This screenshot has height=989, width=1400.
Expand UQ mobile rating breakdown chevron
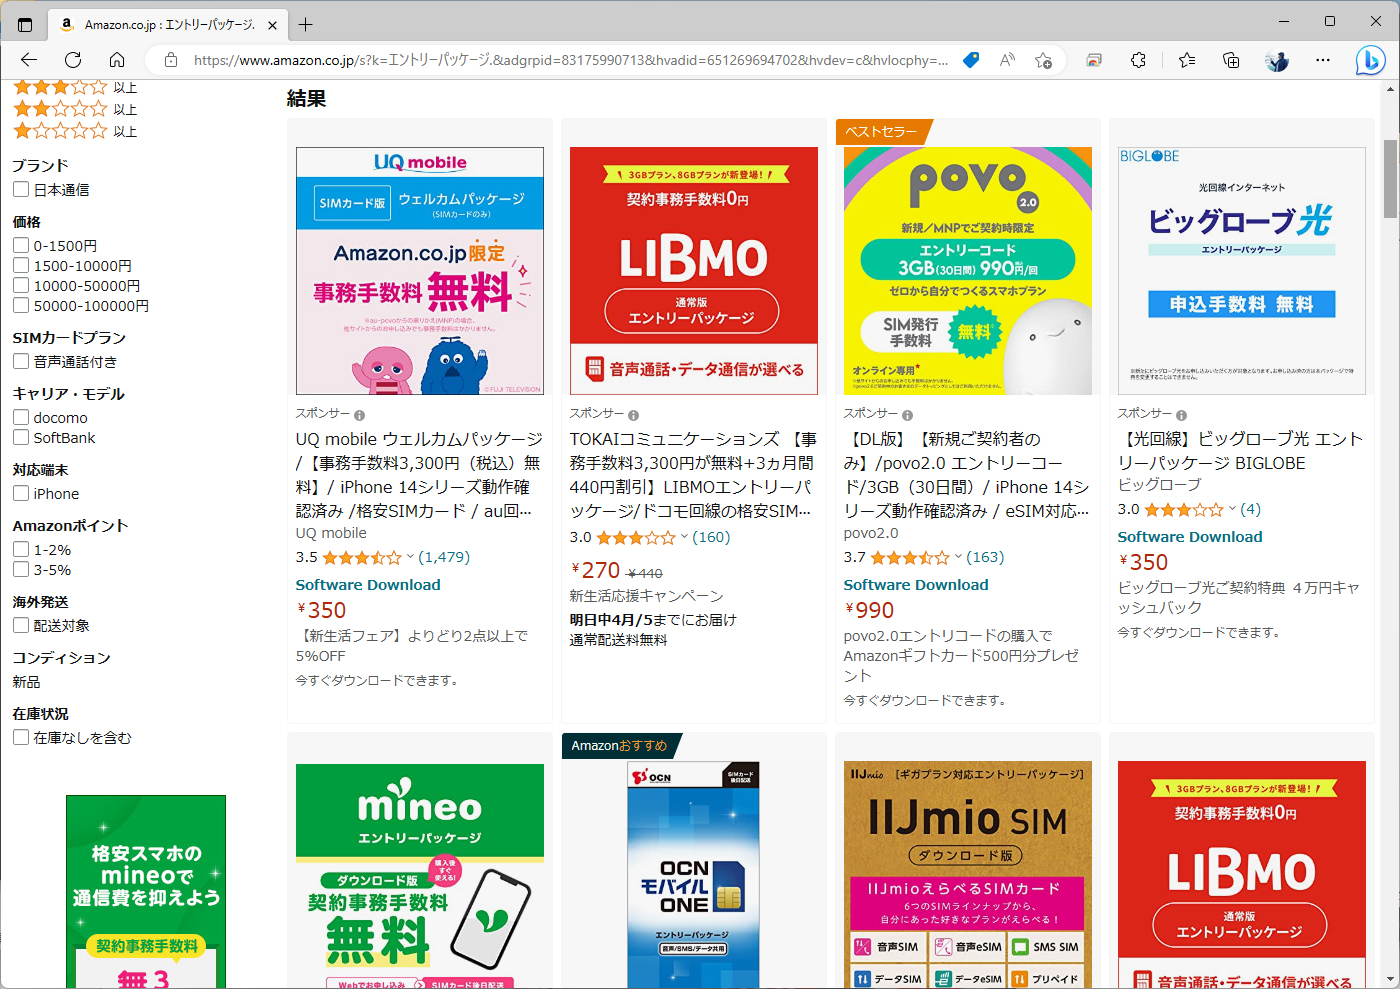click(x=410, y=557)
